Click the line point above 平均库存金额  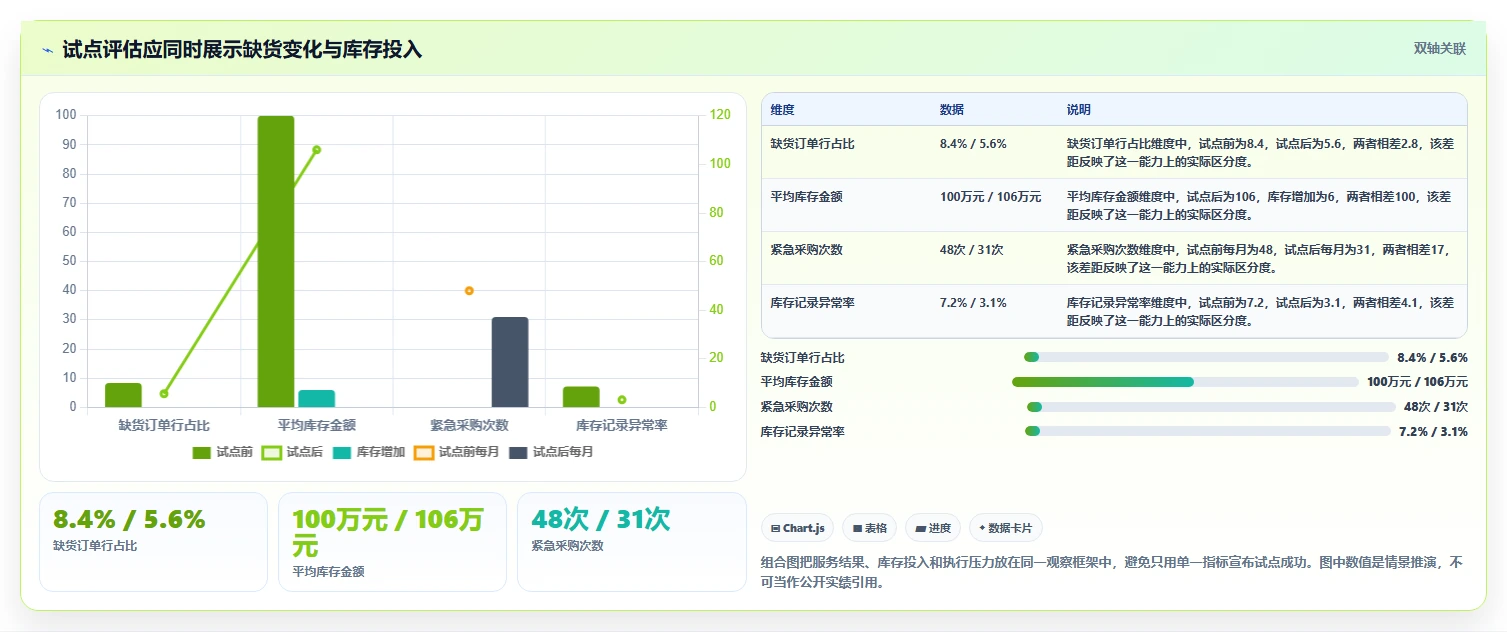click(x=316, y=150)
